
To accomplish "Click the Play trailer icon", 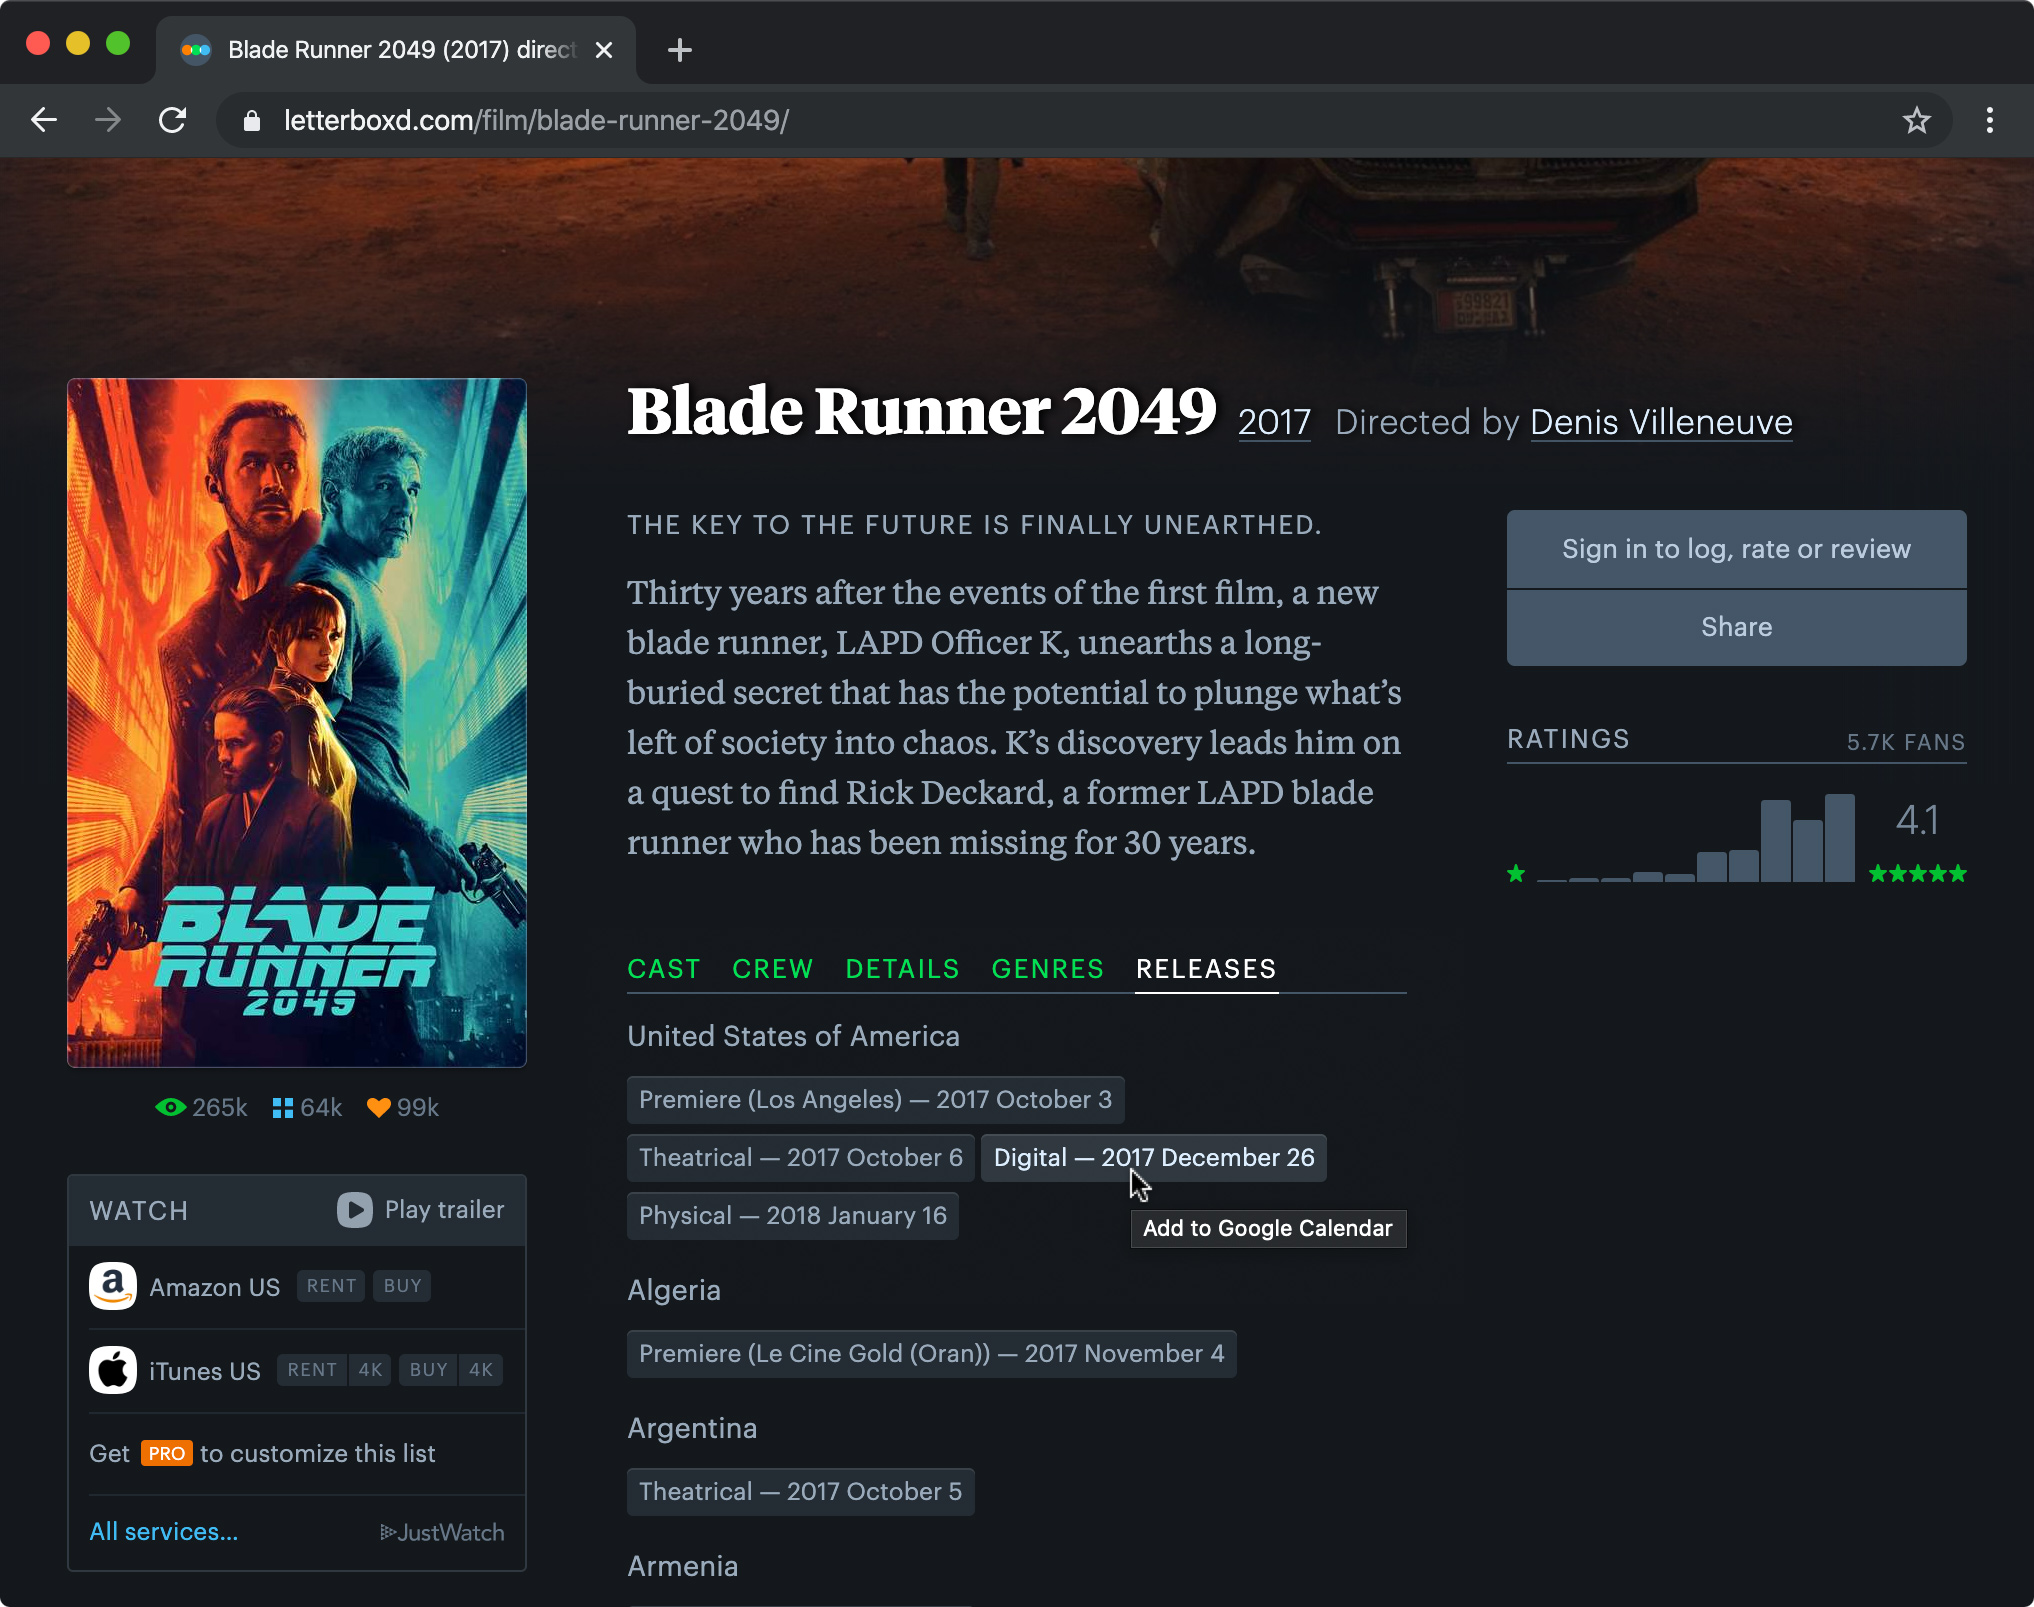I will point(354,1210).
